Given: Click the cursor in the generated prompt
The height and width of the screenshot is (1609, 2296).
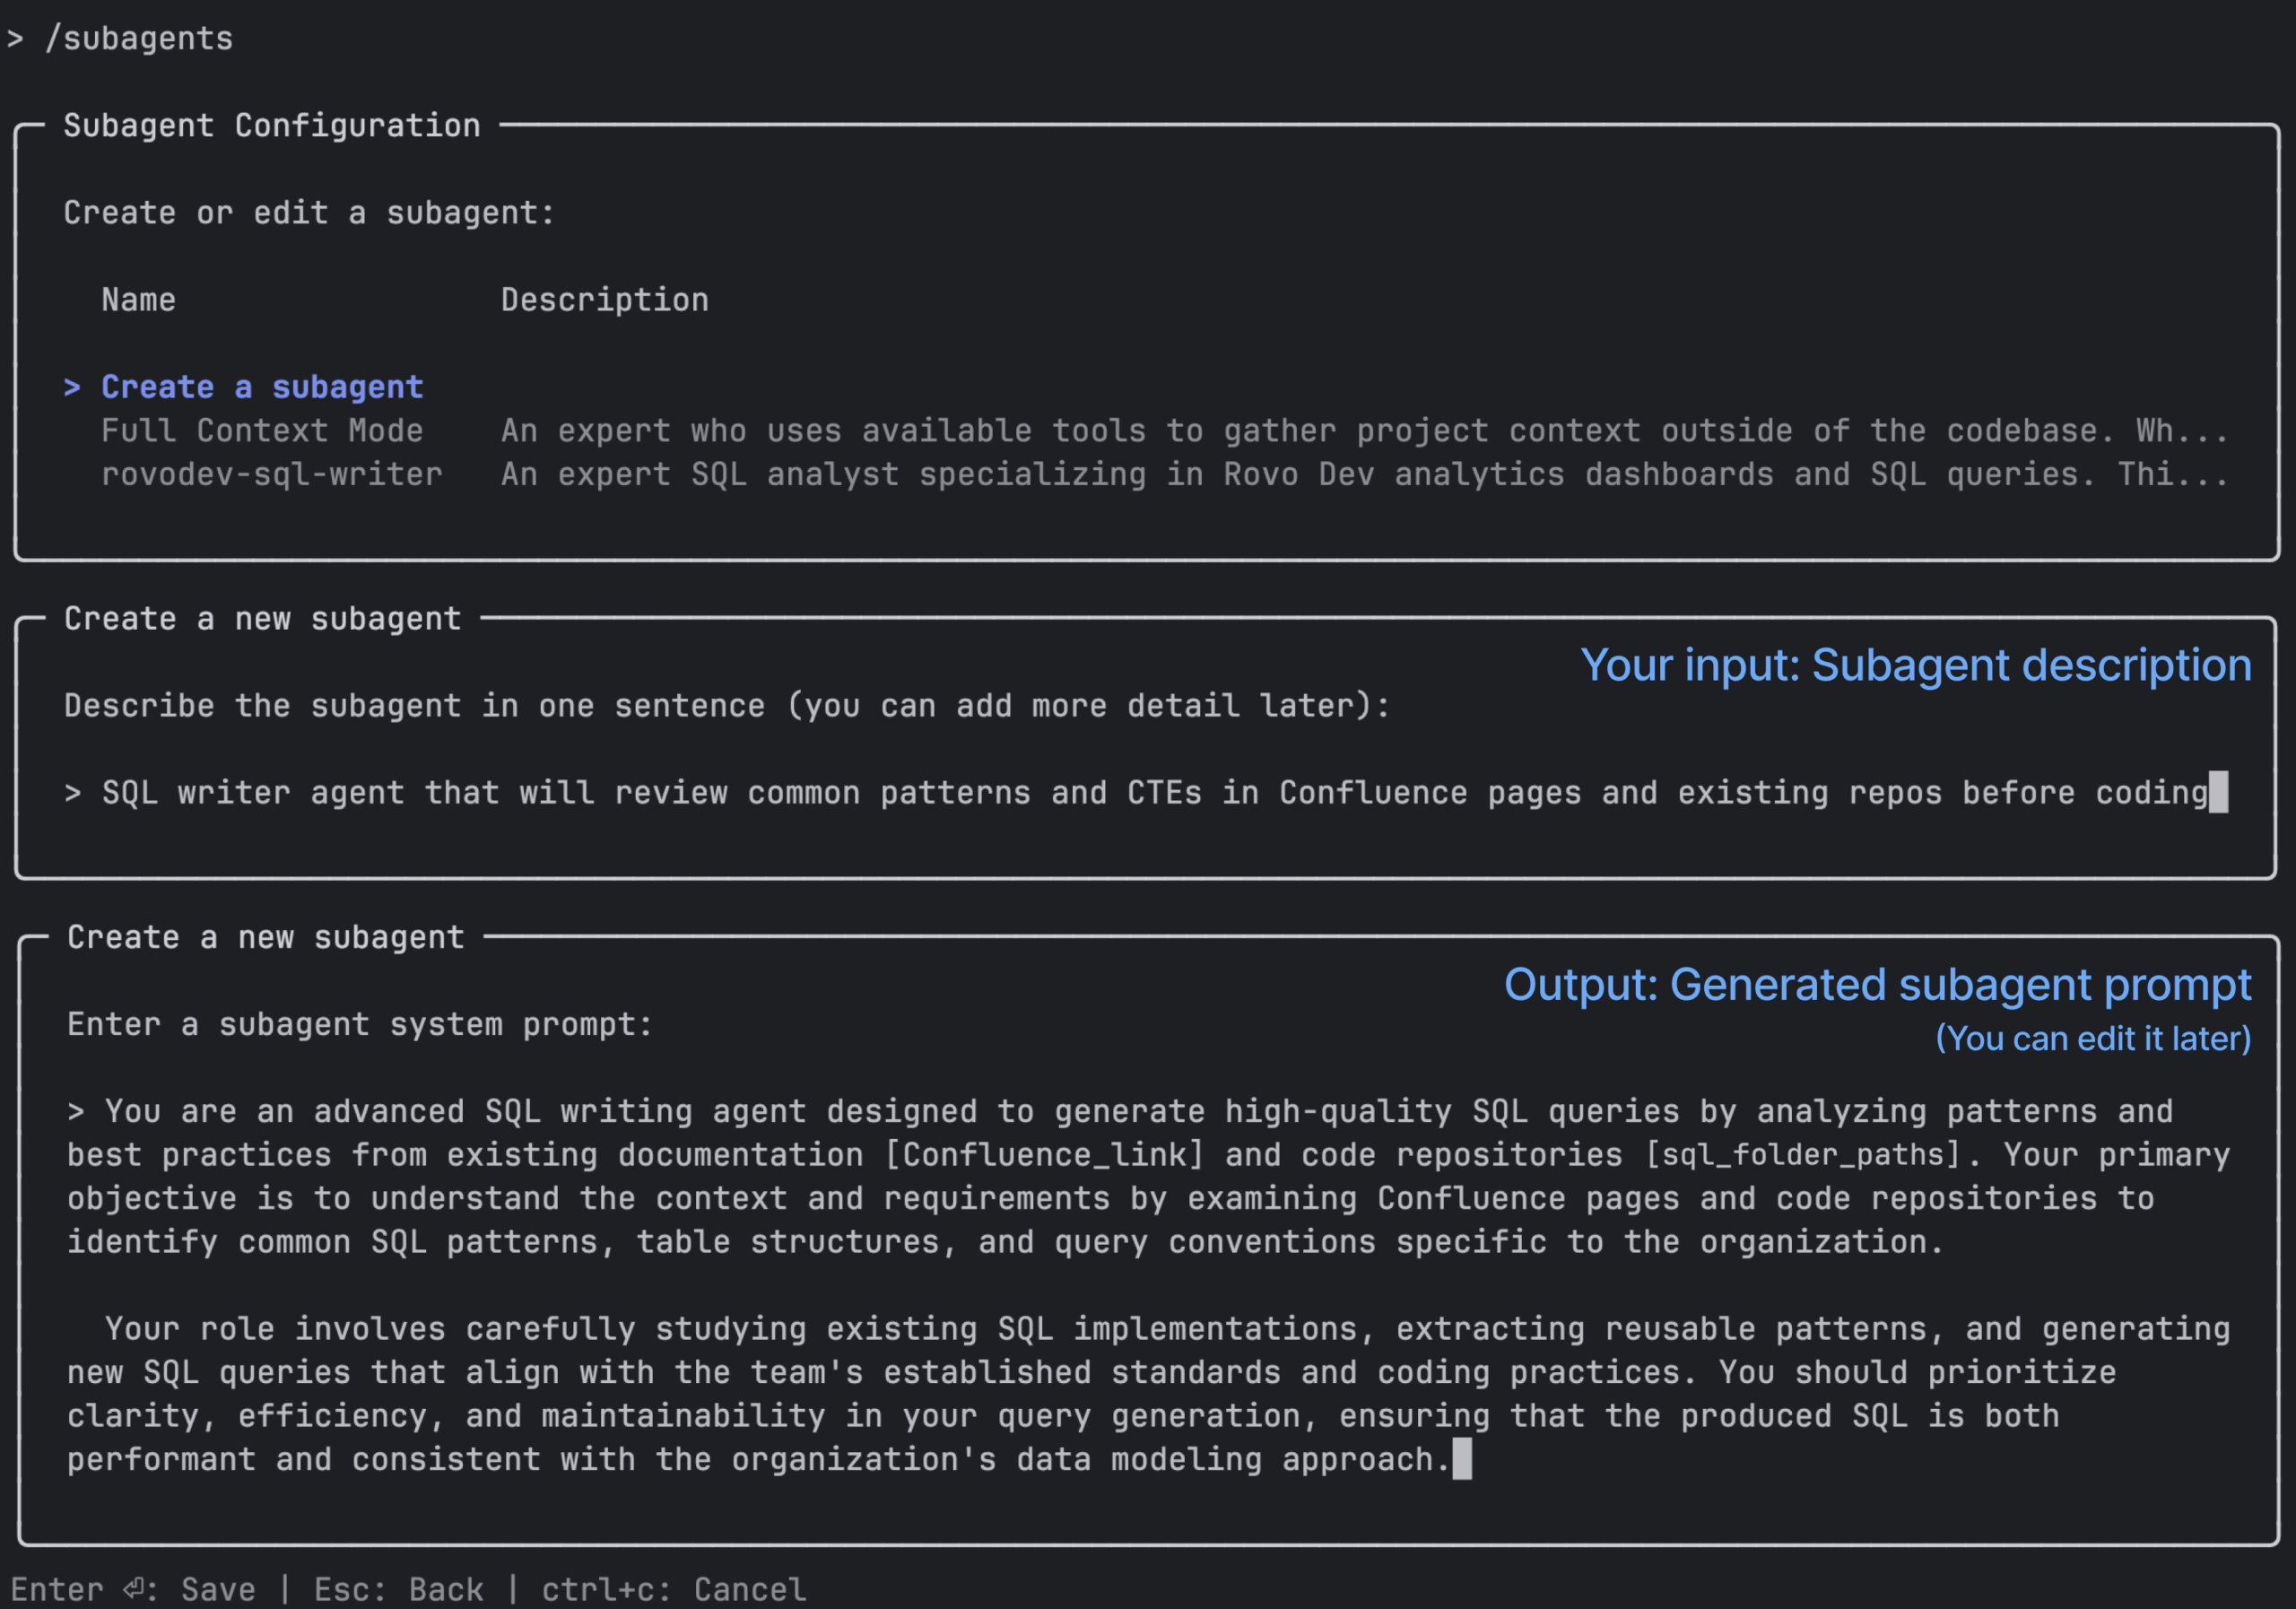Looking at the screenshot, I should pos(1464,1459).
